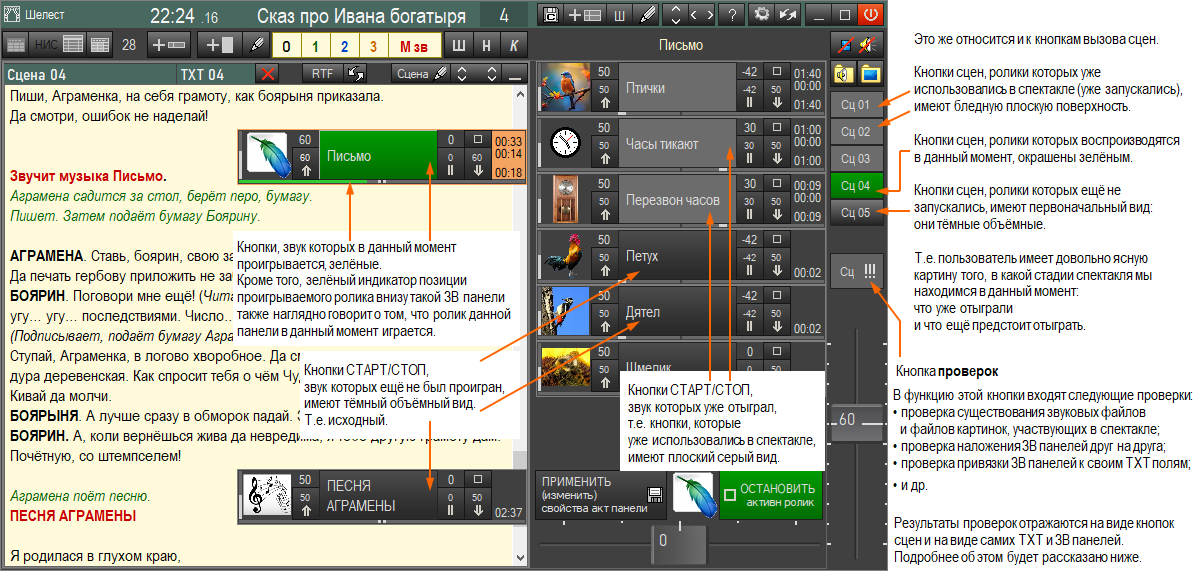
Task: Start the Дятел sound button
Action: click(x=677, y=312)
